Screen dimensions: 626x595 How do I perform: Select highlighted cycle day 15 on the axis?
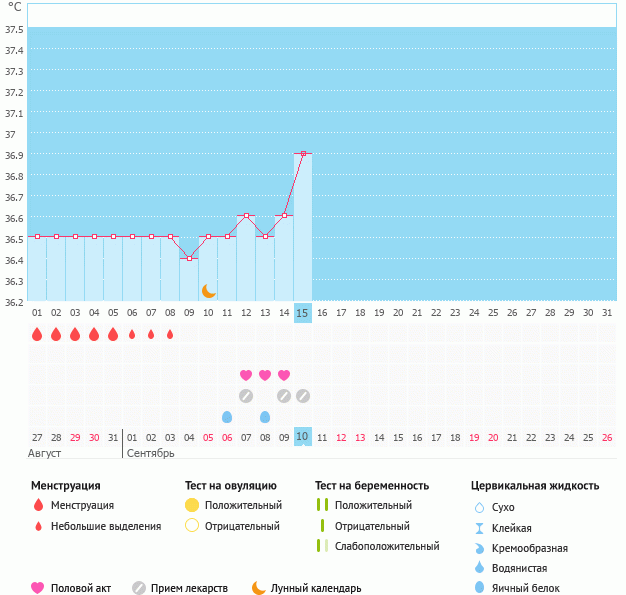pyautogui.click(x=303, y=313)
